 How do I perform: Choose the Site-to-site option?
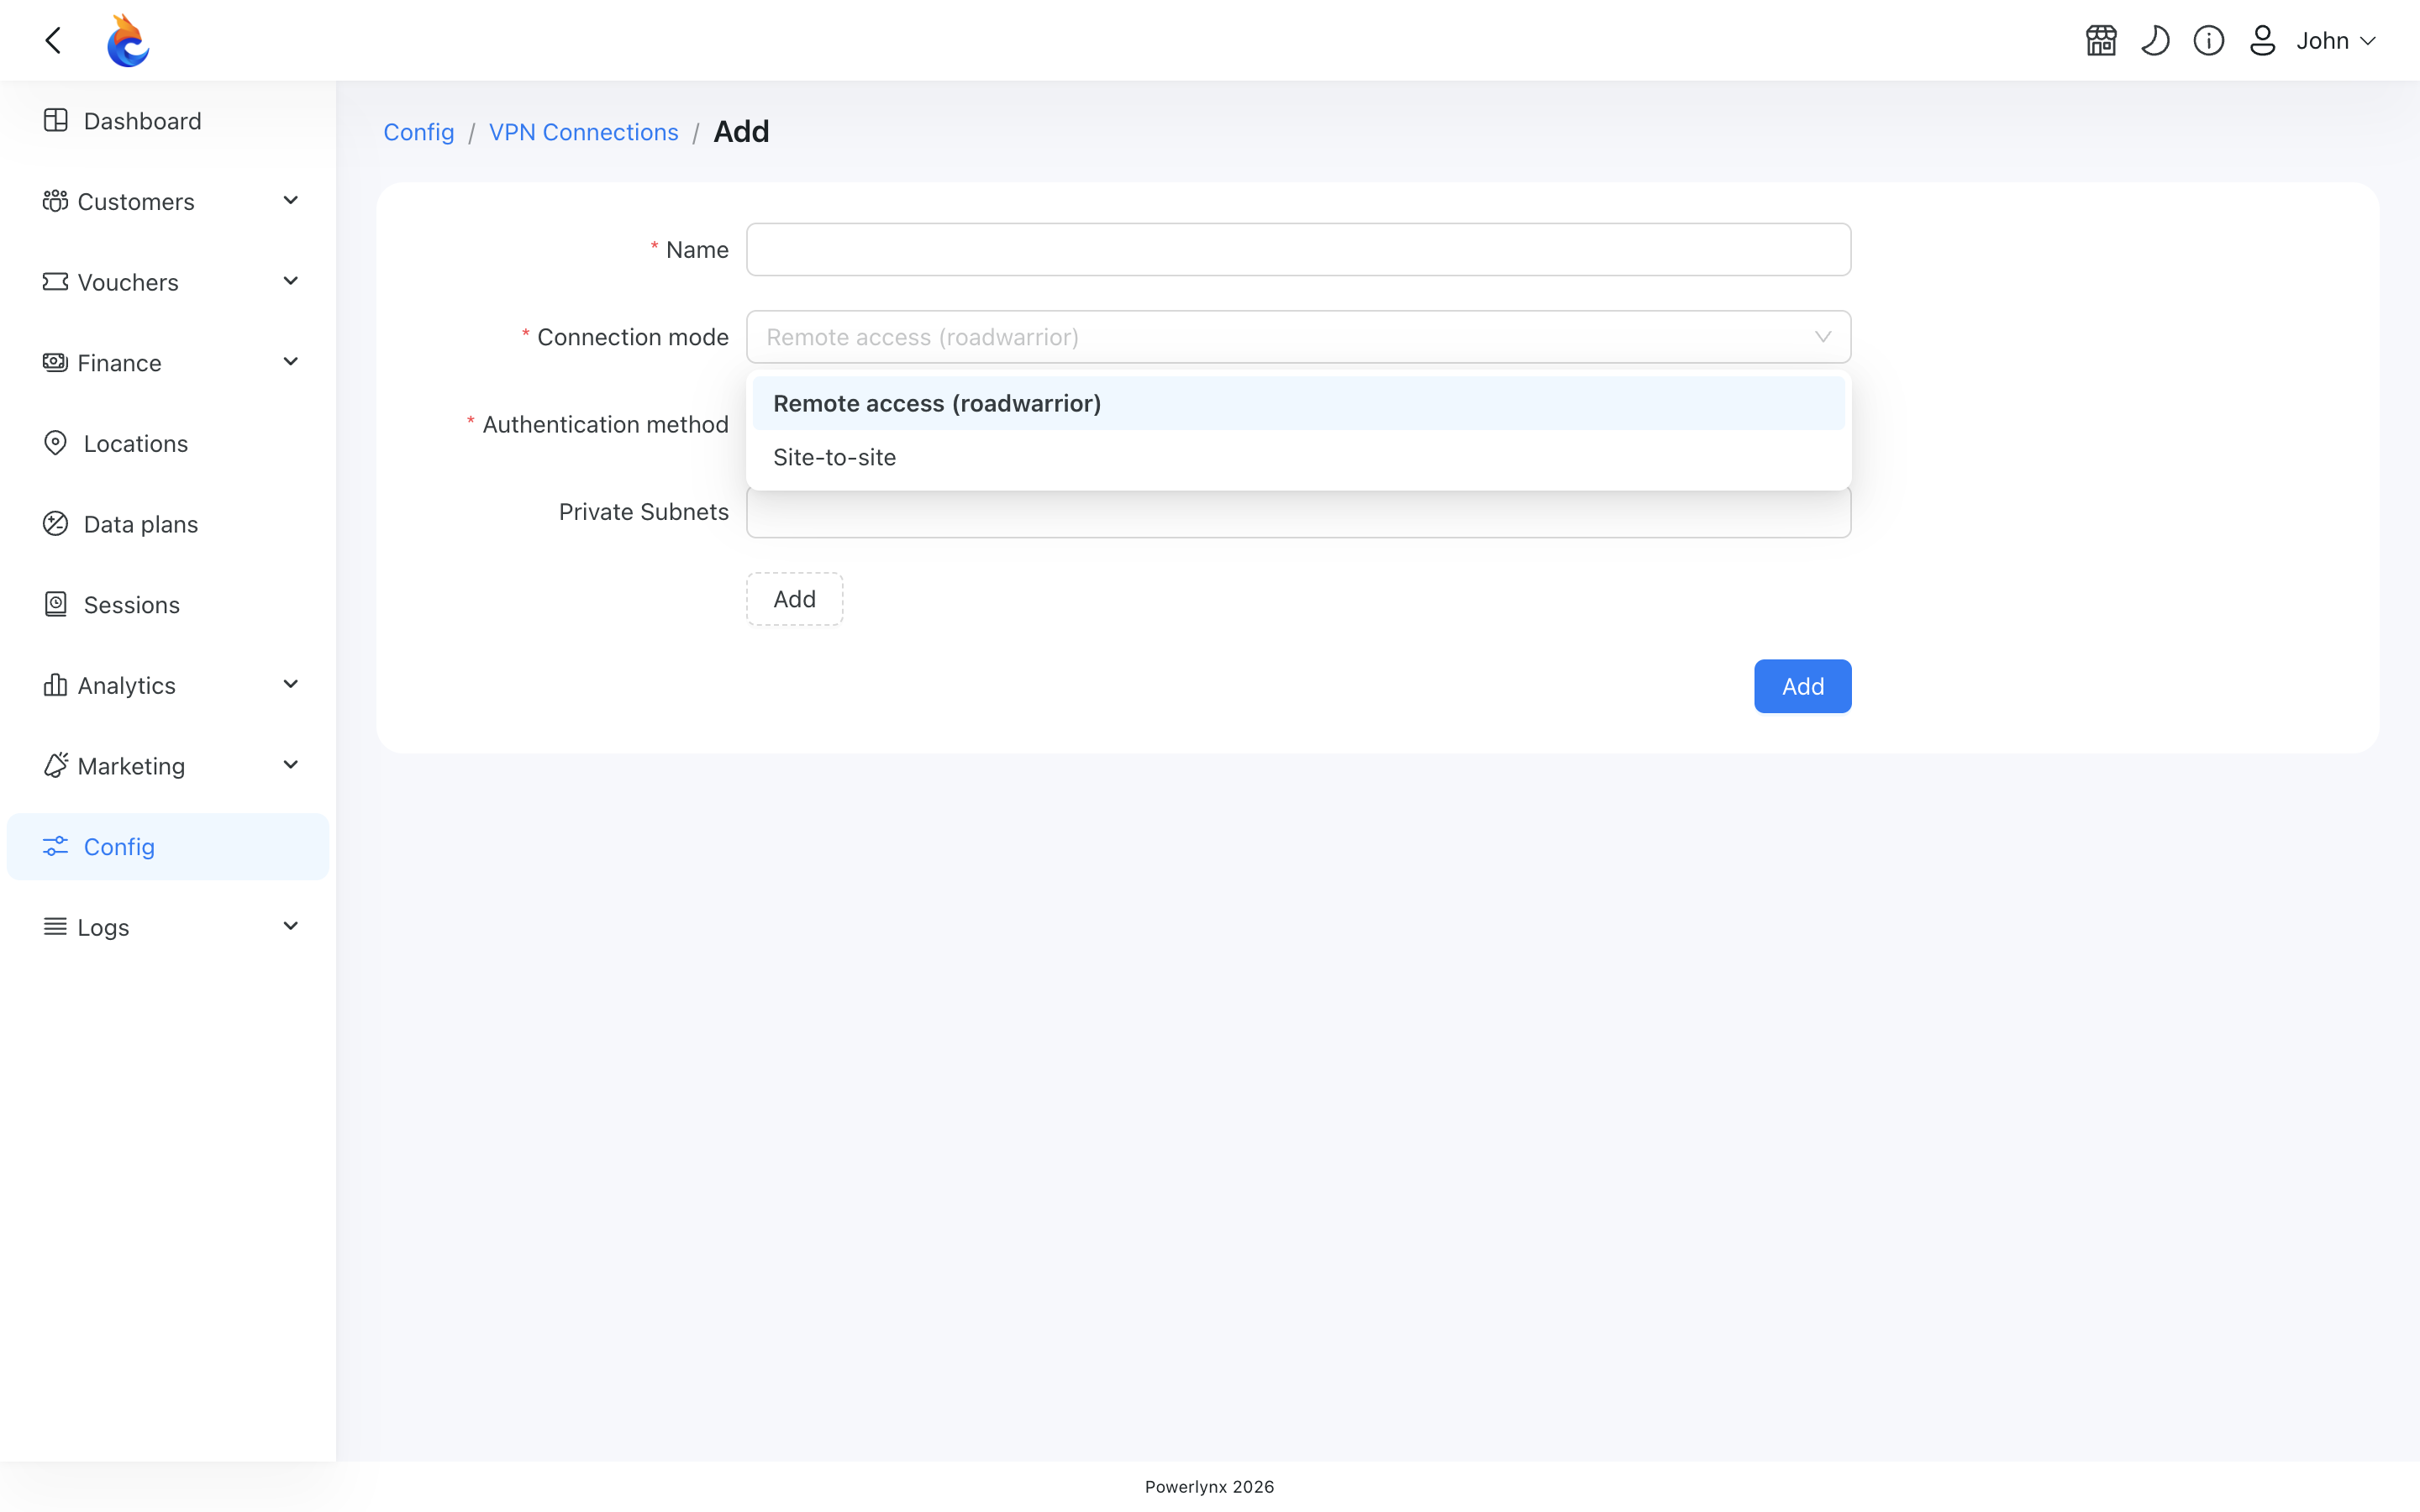pyautogui.click(x=1298, y=457)
